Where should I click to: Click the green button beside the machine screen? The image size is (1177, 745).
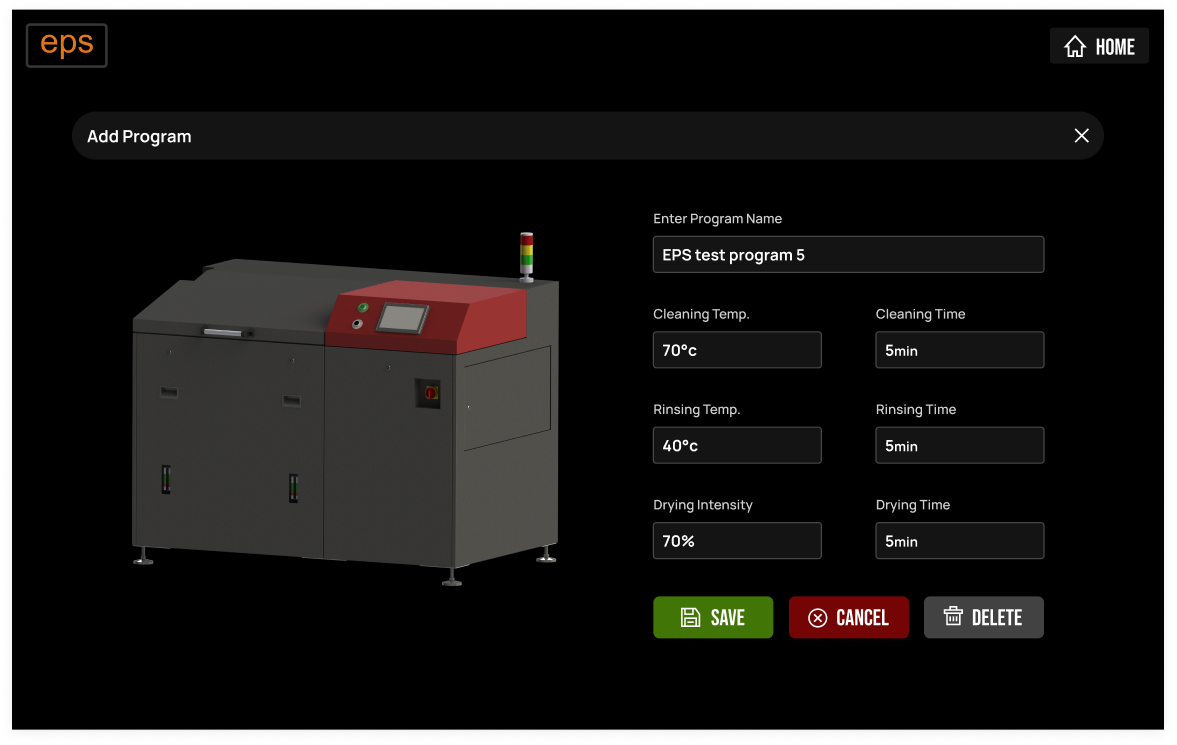click(x=363, y=308)
